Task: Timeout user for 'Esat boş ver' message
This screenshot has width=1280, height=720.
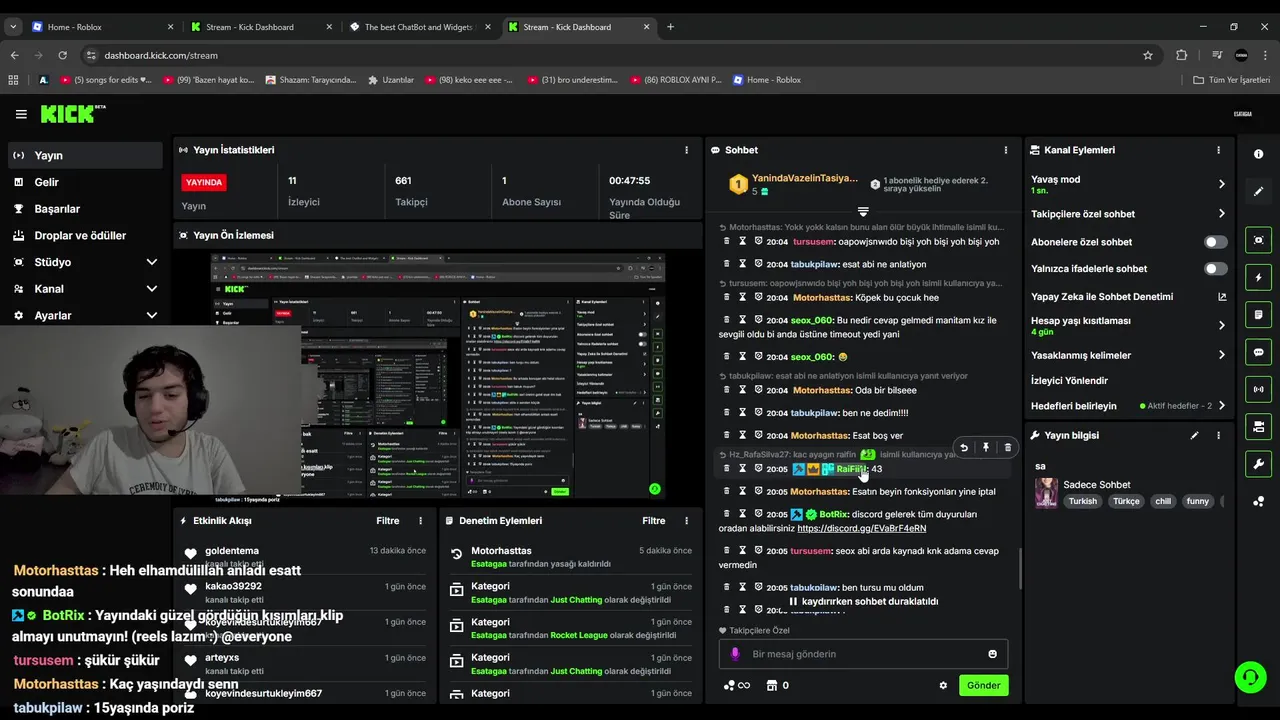Action: click(742, 436)
